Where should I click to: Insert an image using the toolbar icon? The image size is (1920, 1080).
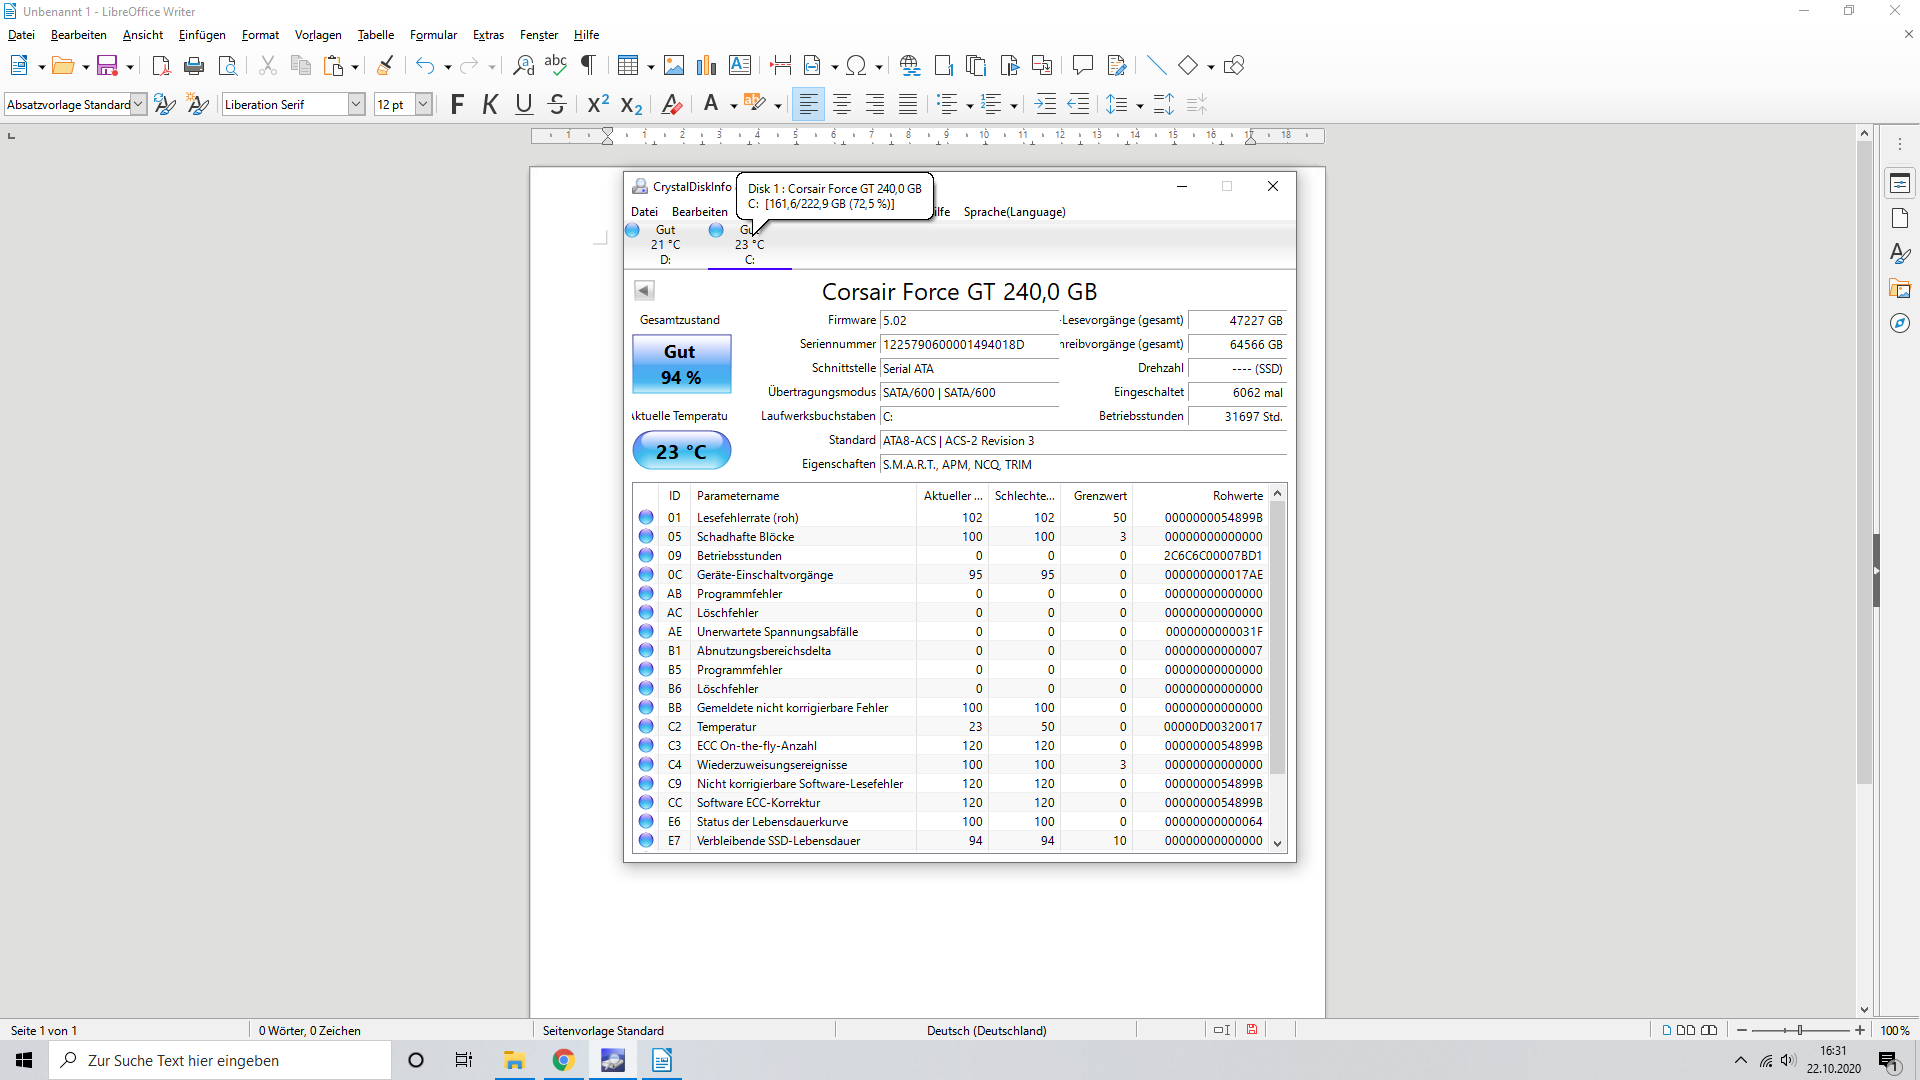[x=674, y=66]
